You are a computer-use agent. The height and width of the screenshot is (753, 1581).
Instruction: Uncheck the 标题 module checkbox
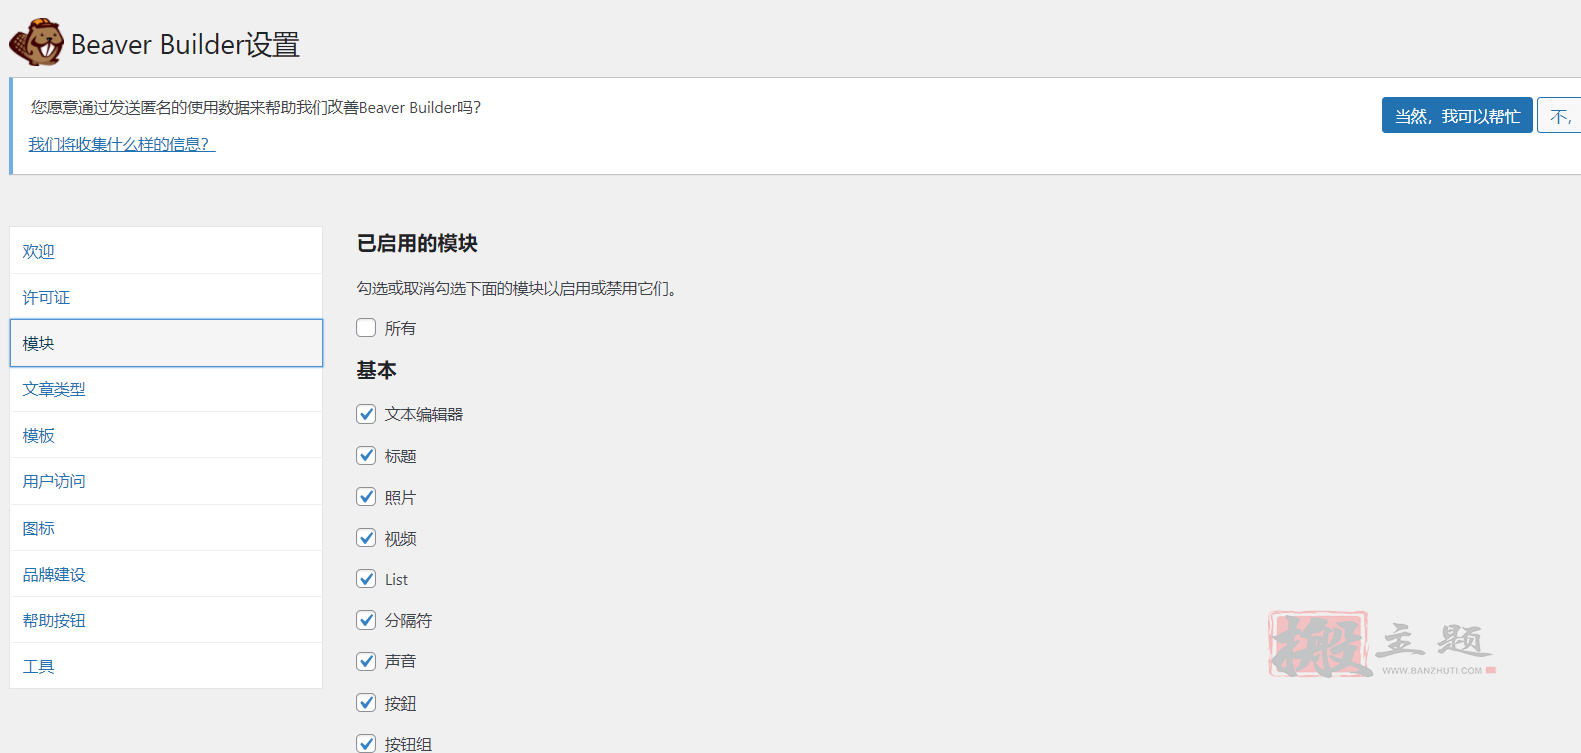point(366,456)
